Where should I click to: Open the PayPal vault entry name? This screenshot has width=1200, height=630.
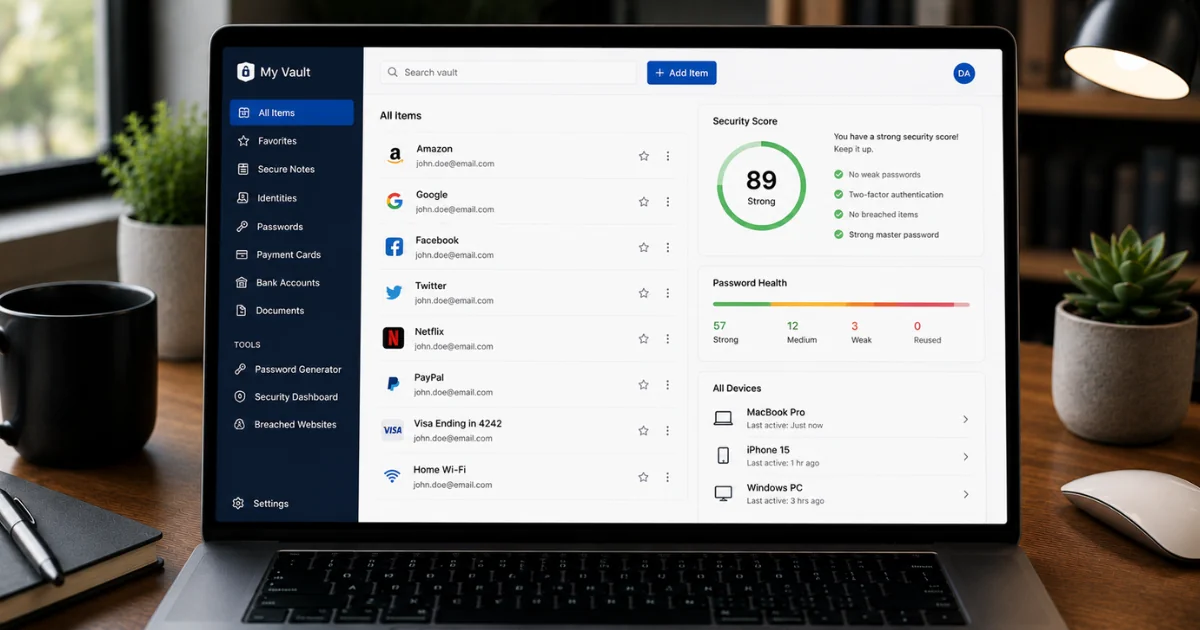point(429,377)
